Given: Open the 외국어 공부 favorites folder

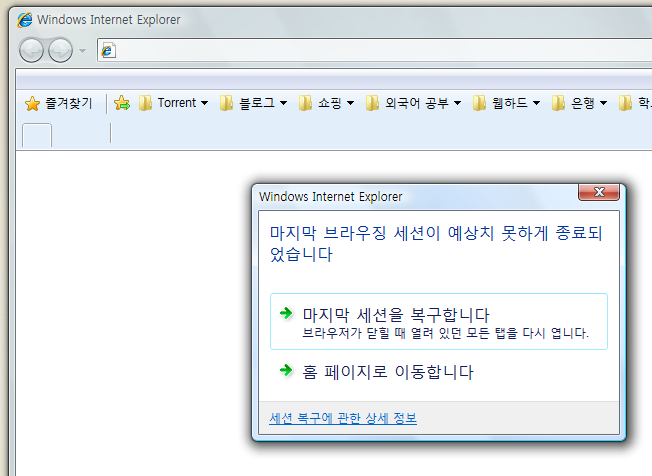Looking at the screenshot, I should click(x=413, y=103).
